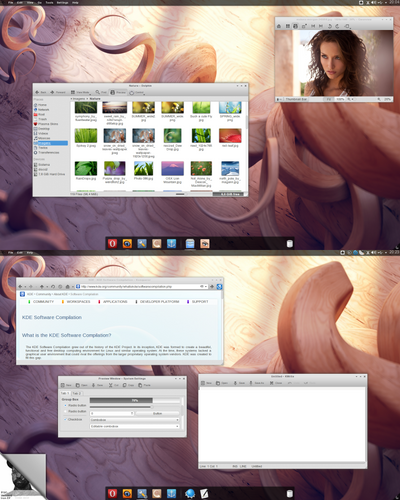Click the zoom slider in the image viewer

(x=365, y=99)
